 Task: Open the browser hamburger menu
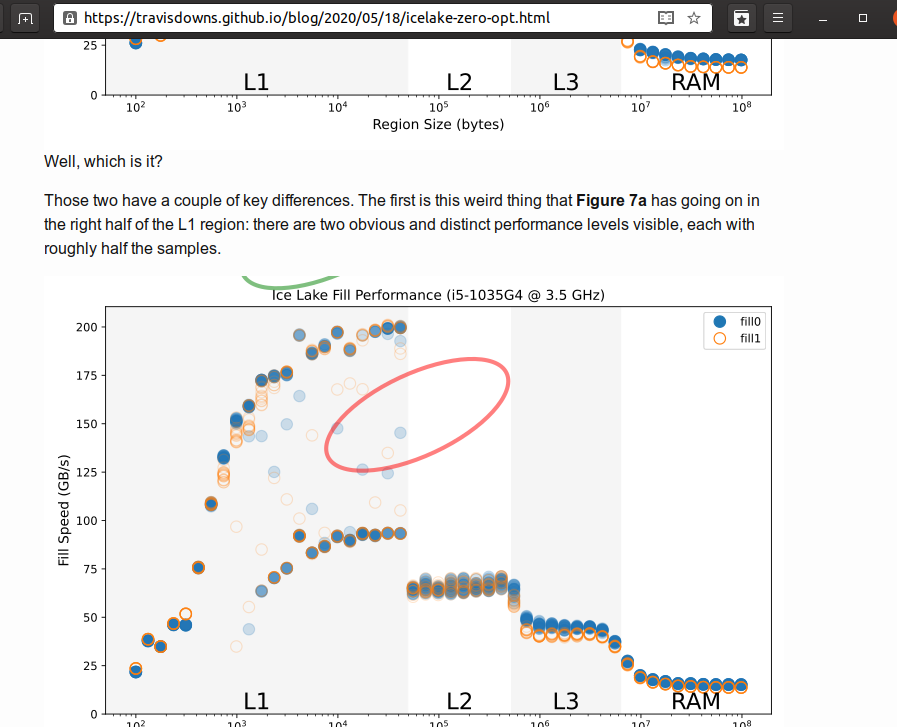[x=778, y=18]
